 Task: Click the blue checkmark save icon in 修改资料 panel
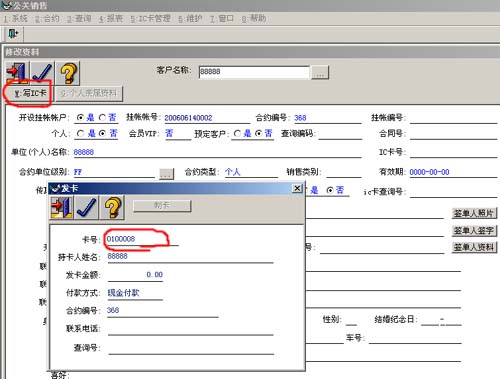point(42,73)
